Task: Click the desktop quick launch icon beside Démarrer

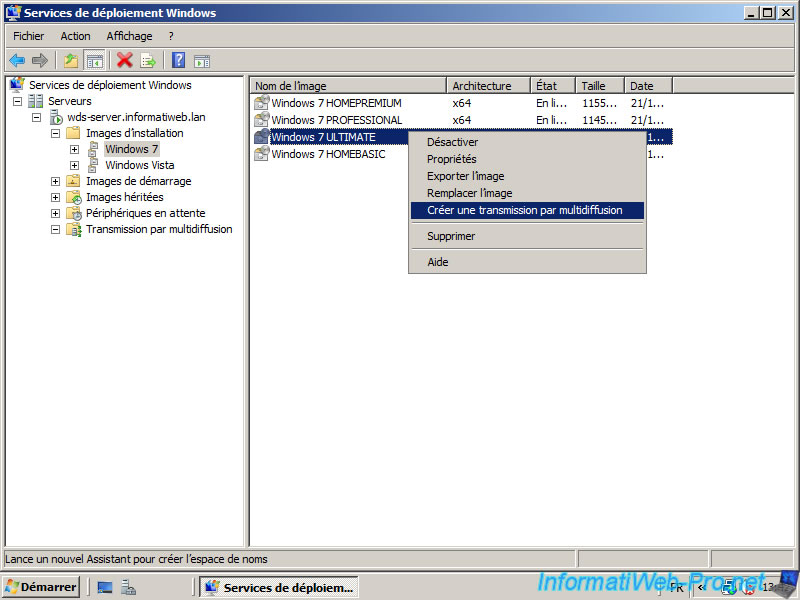Action: click(x=105, y=587)
